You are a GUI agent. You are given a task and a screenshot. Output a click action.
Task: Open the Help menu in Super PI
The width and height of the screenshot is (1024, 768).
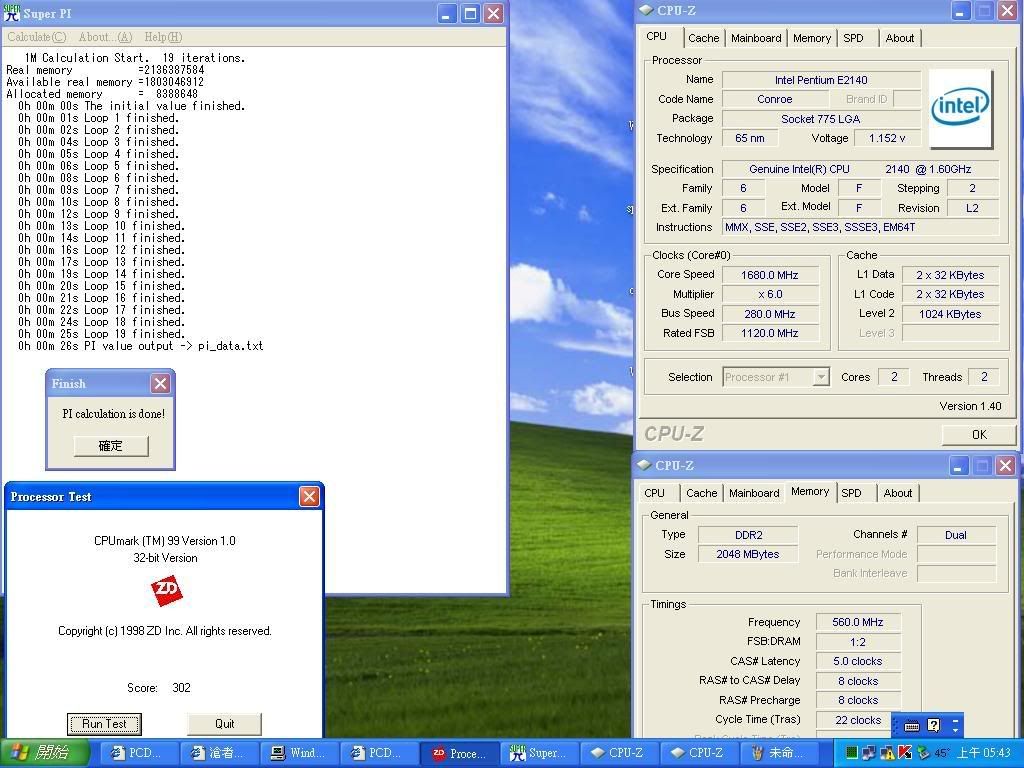pyautogui.click(x=163, y=37)
